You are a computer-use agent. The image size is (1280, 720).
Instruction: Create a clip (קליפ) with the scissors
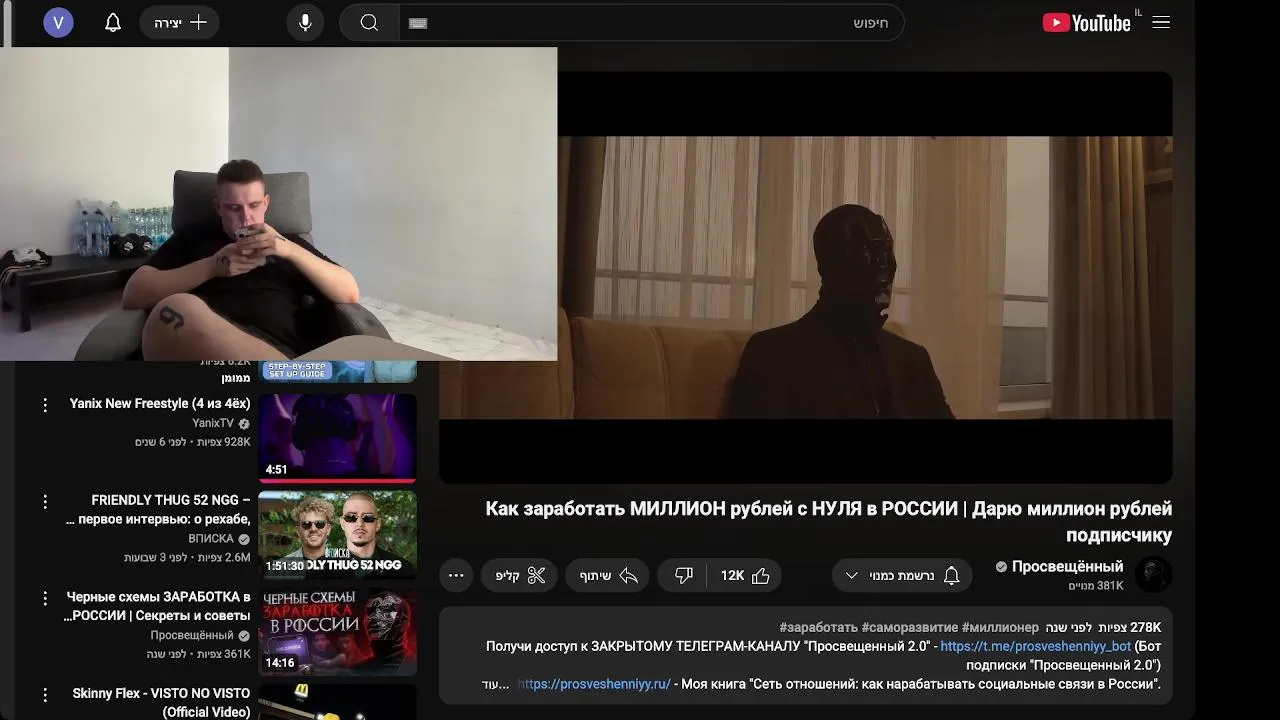click(x=520, y=575)
